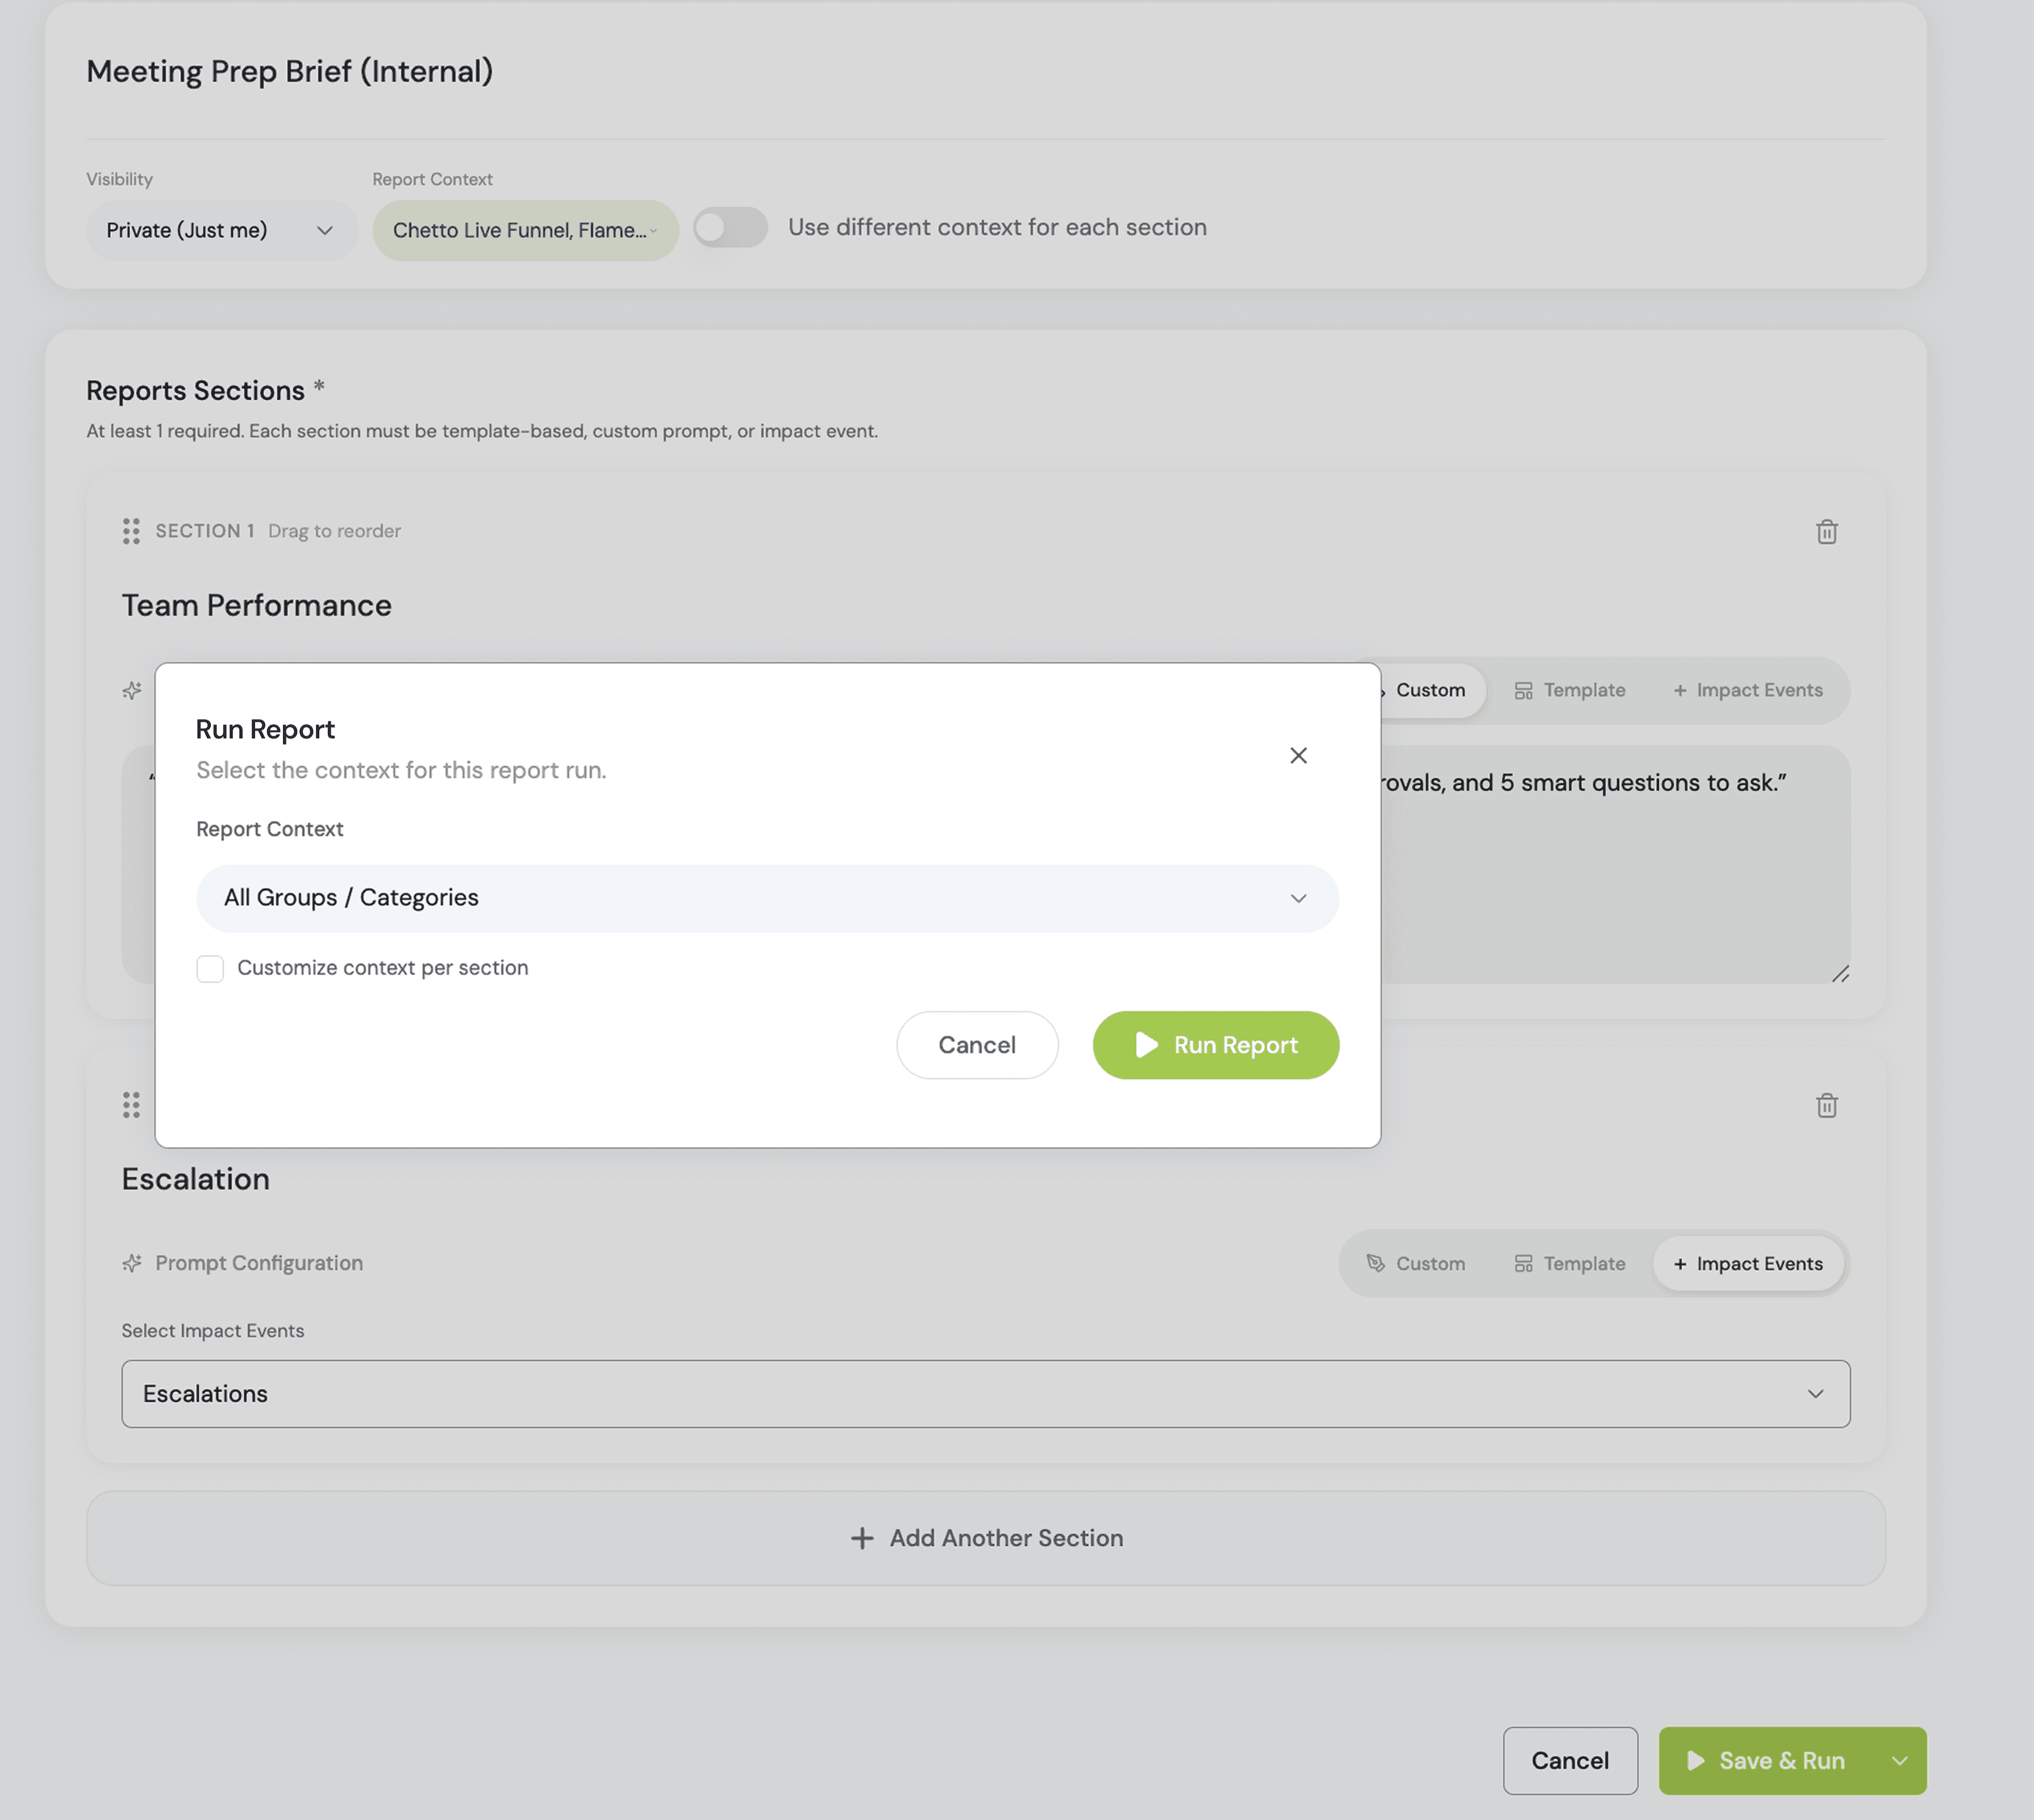Toggle Use different context for each section
This screenshot has width=2034, height=1820.
(x=730, y=227)
